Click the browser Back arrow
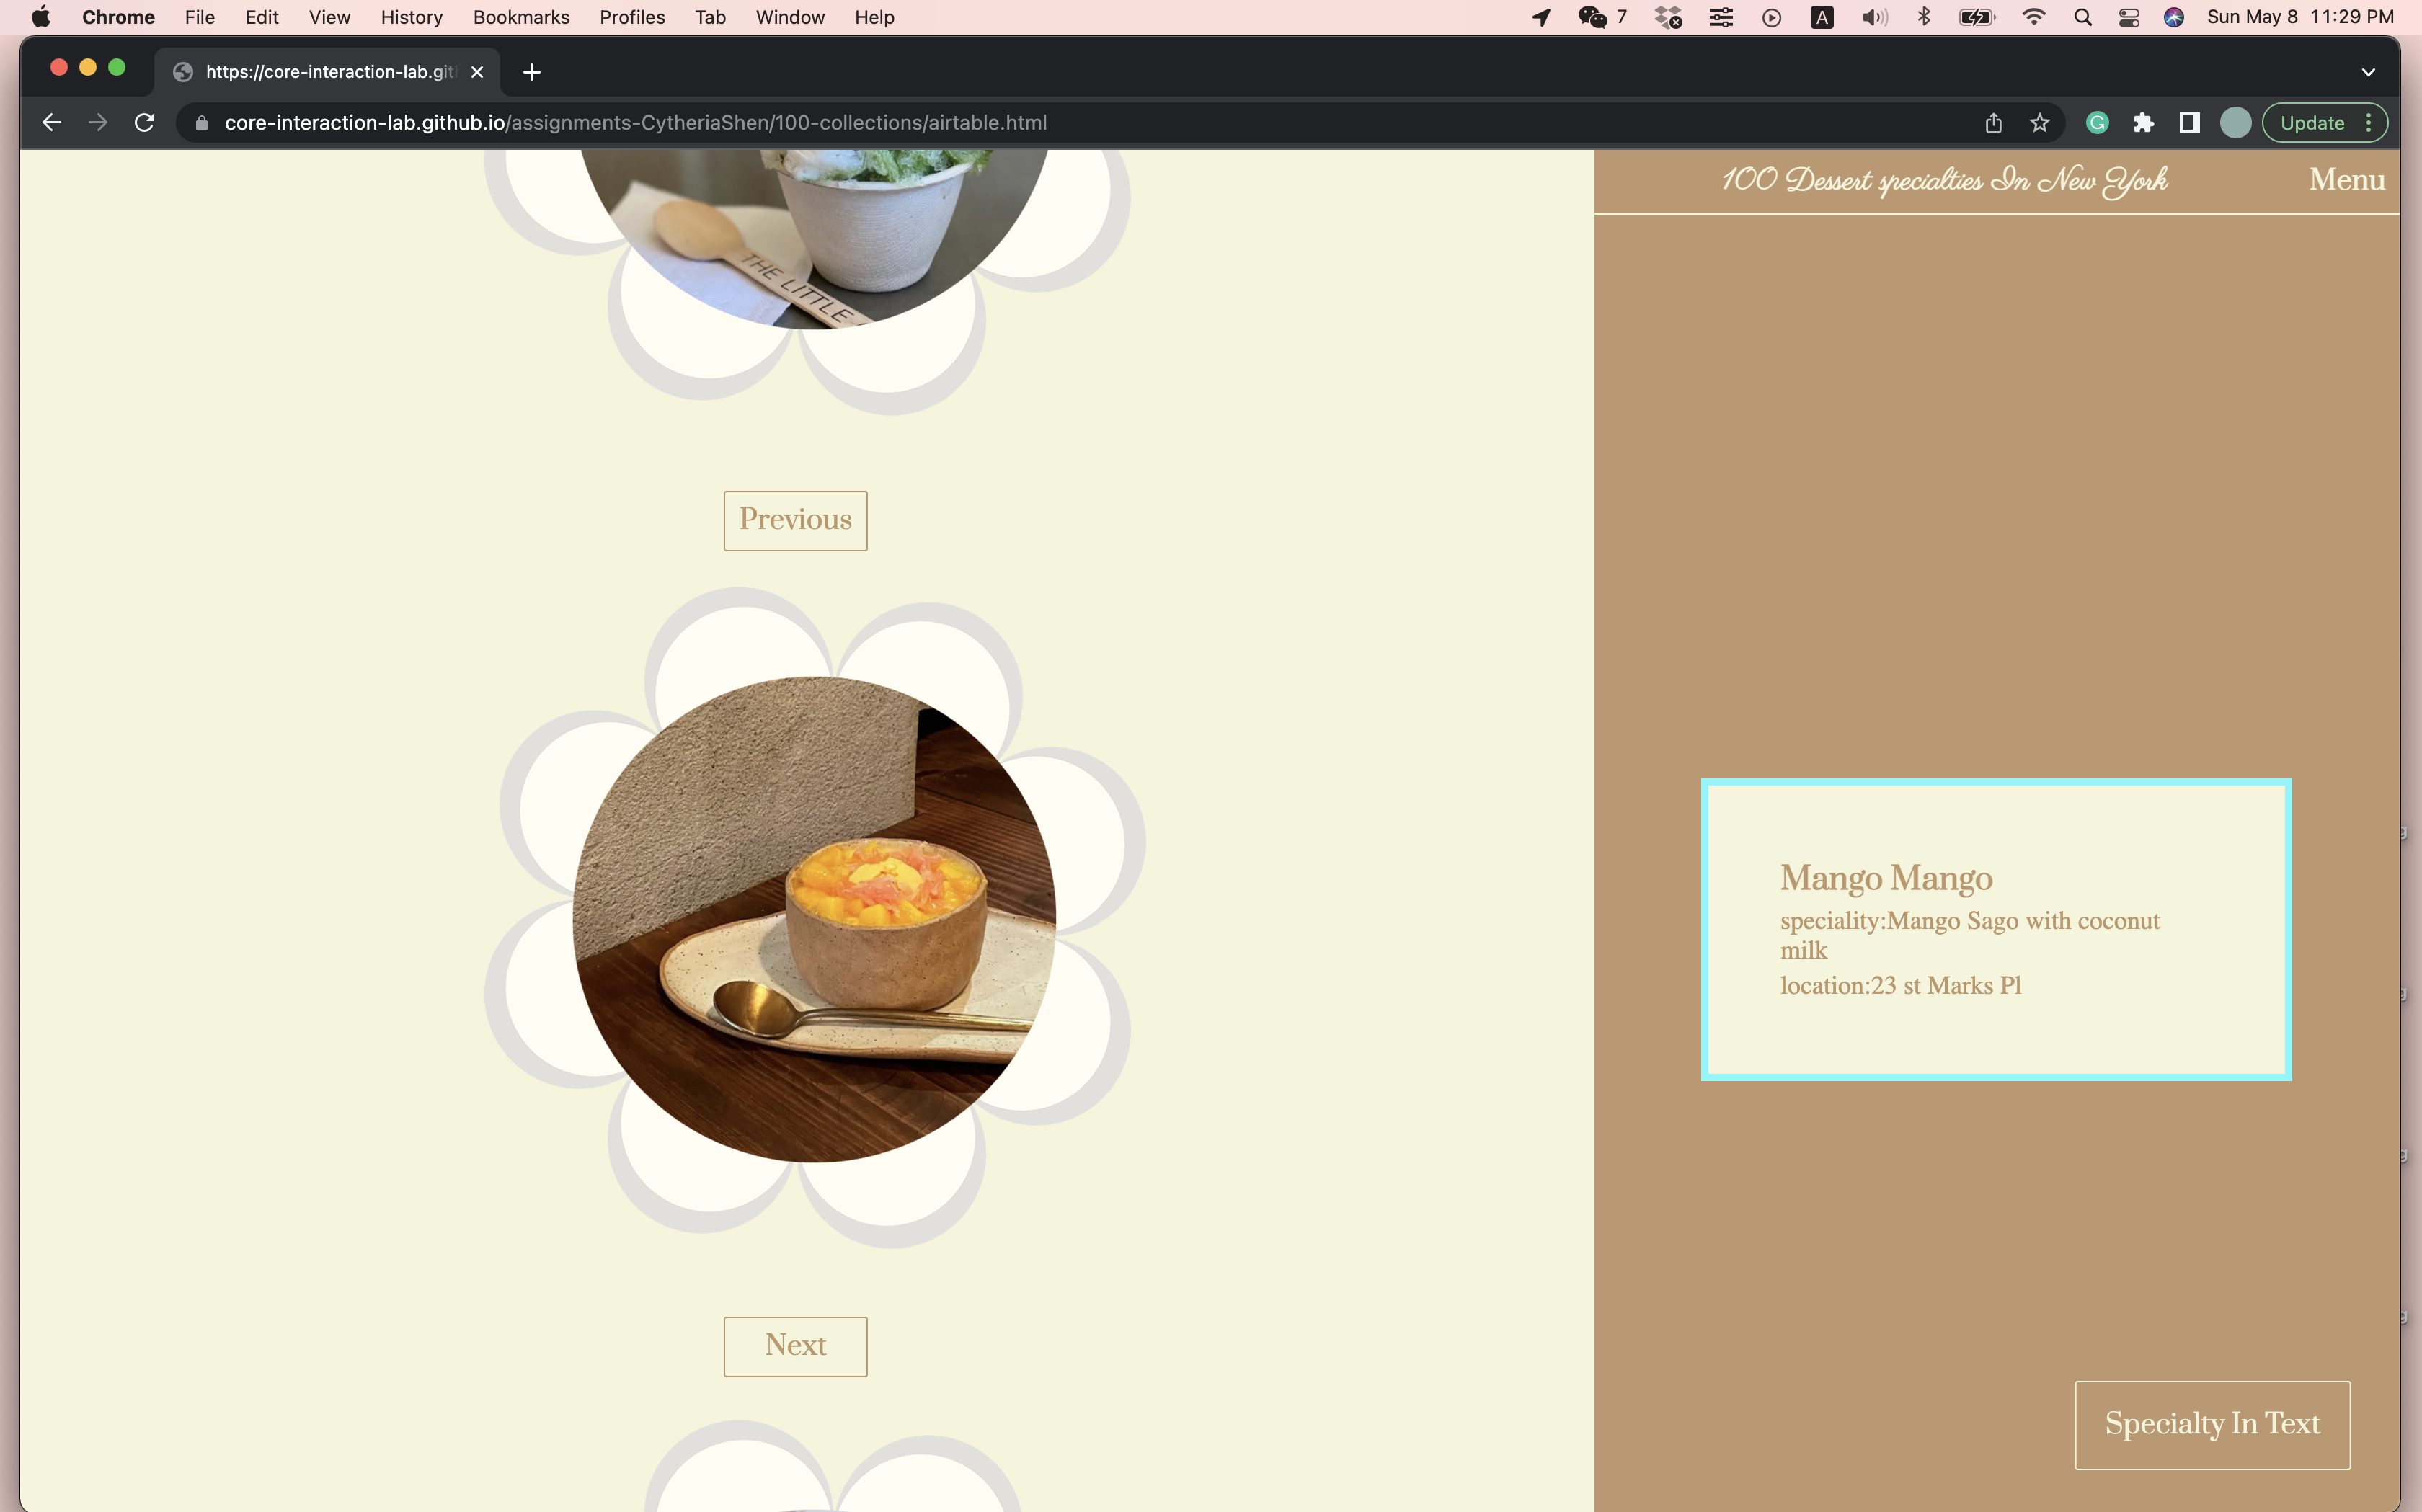The width and height of the screenshot is (2422, 1512). [x=52, y=123]
